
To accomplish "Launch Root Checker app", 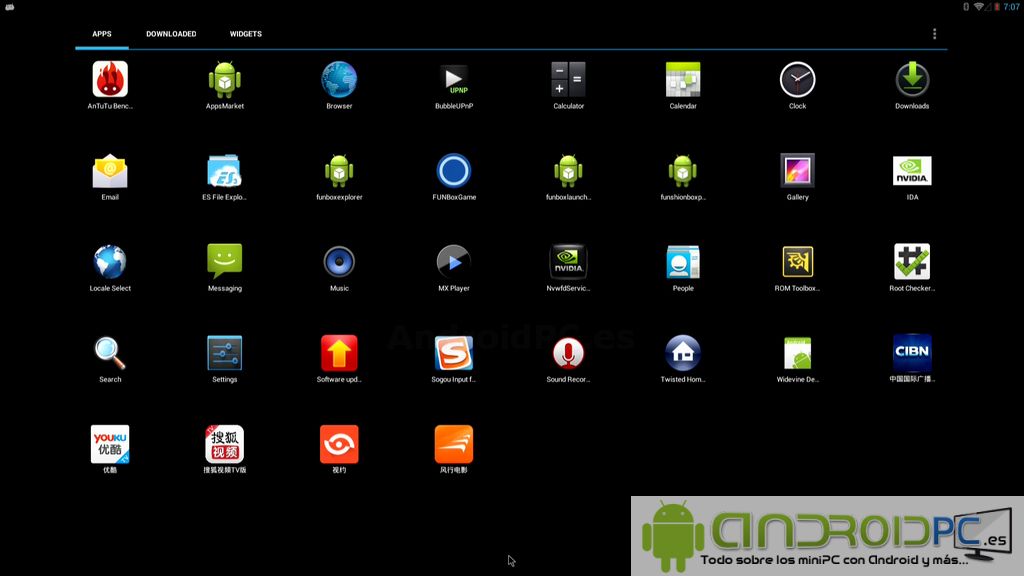I will (911, 262).
